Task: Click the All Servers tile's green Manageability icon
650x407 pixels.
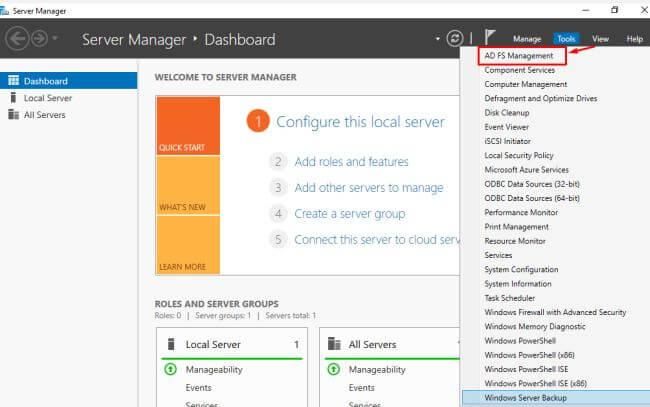Action: (335, 369)
